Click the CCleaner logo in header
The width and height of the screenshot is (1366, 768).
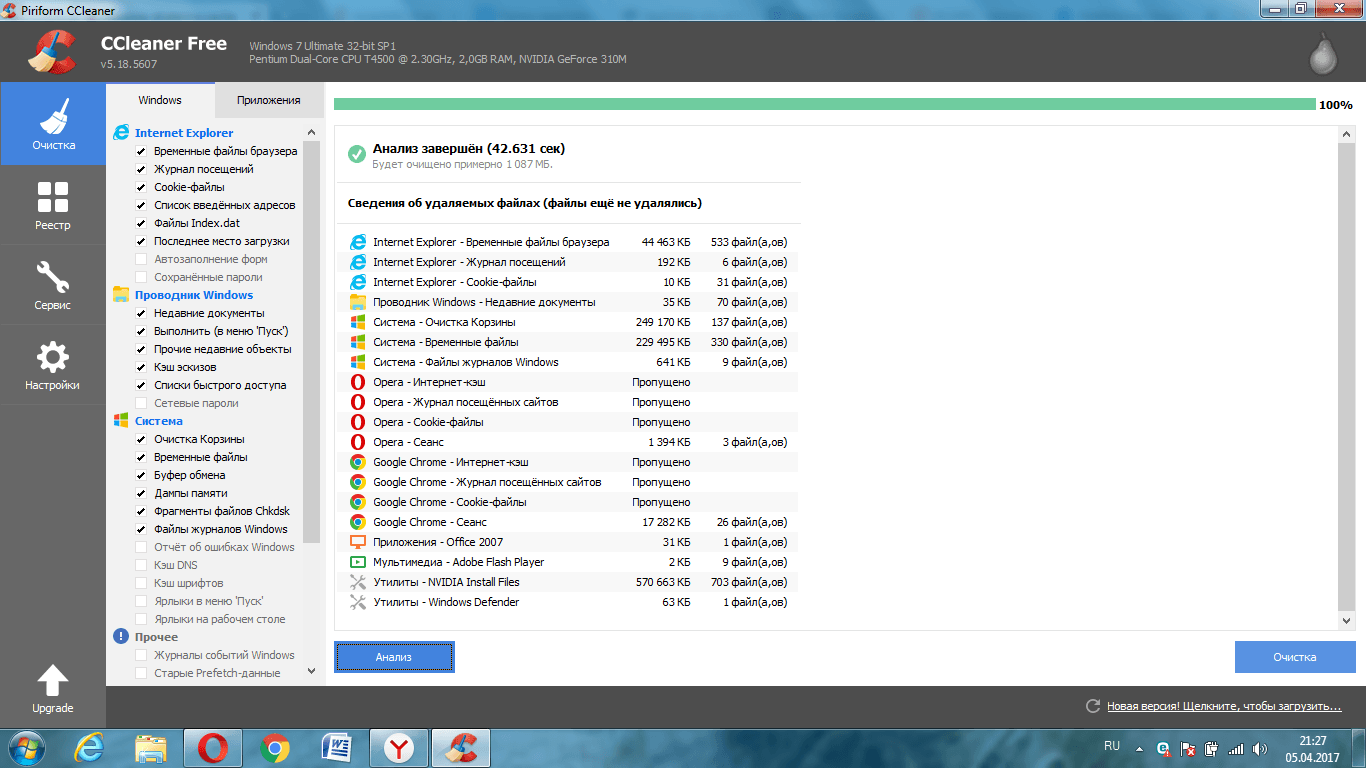point(50,51)
